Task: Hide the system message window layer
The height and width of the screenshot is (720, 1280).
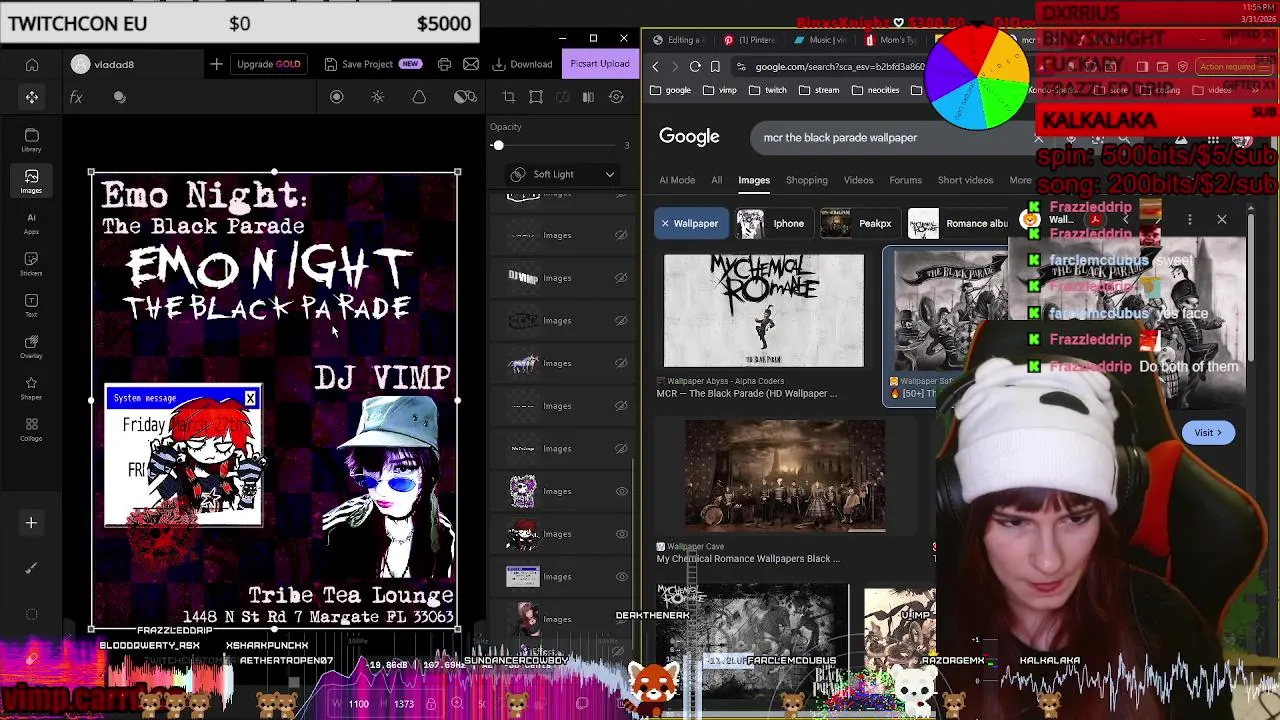Action: pyautogui.click(x=621, y=577)
